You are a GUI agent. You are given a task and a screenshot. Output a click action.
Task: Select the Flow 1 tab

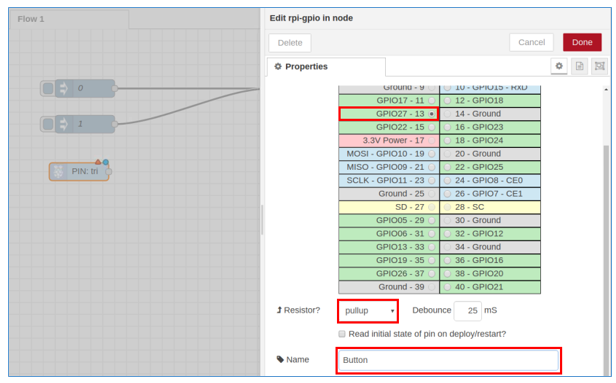(69, 19)
